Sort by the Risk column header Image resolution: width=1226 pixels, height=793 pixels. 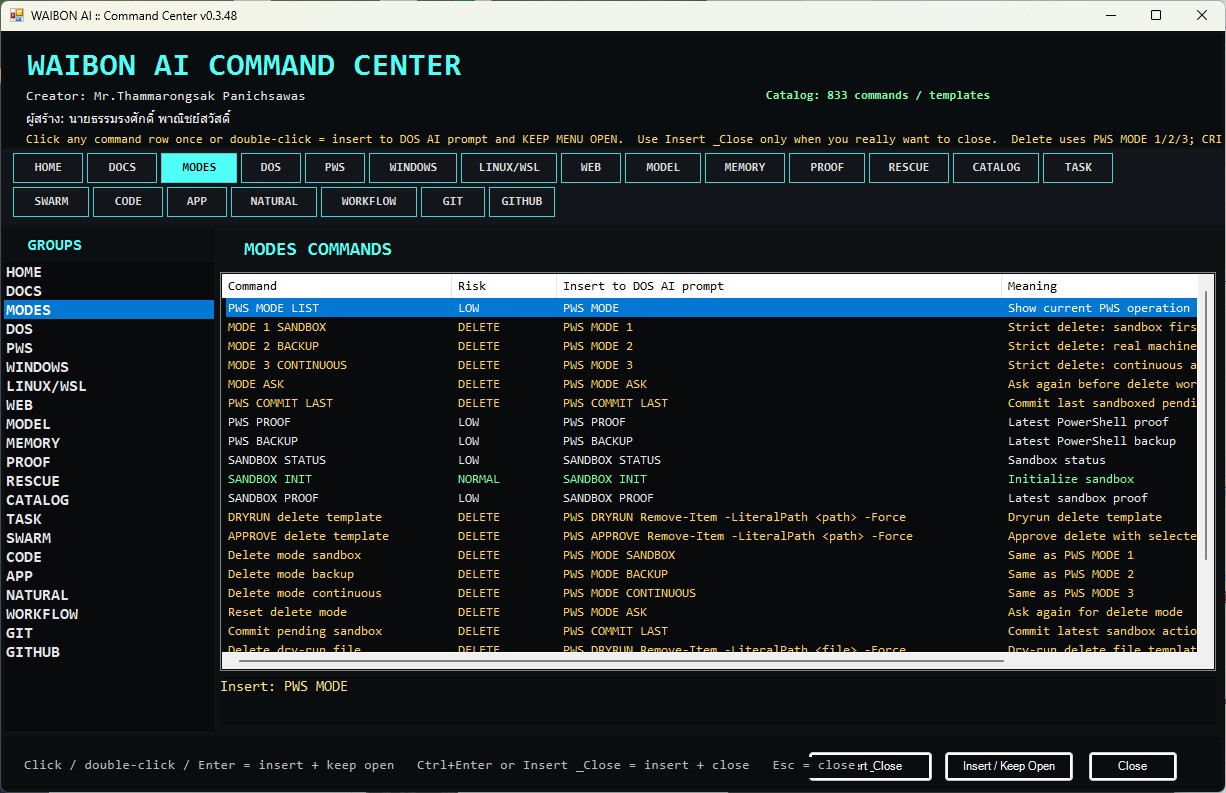[504, 286]
